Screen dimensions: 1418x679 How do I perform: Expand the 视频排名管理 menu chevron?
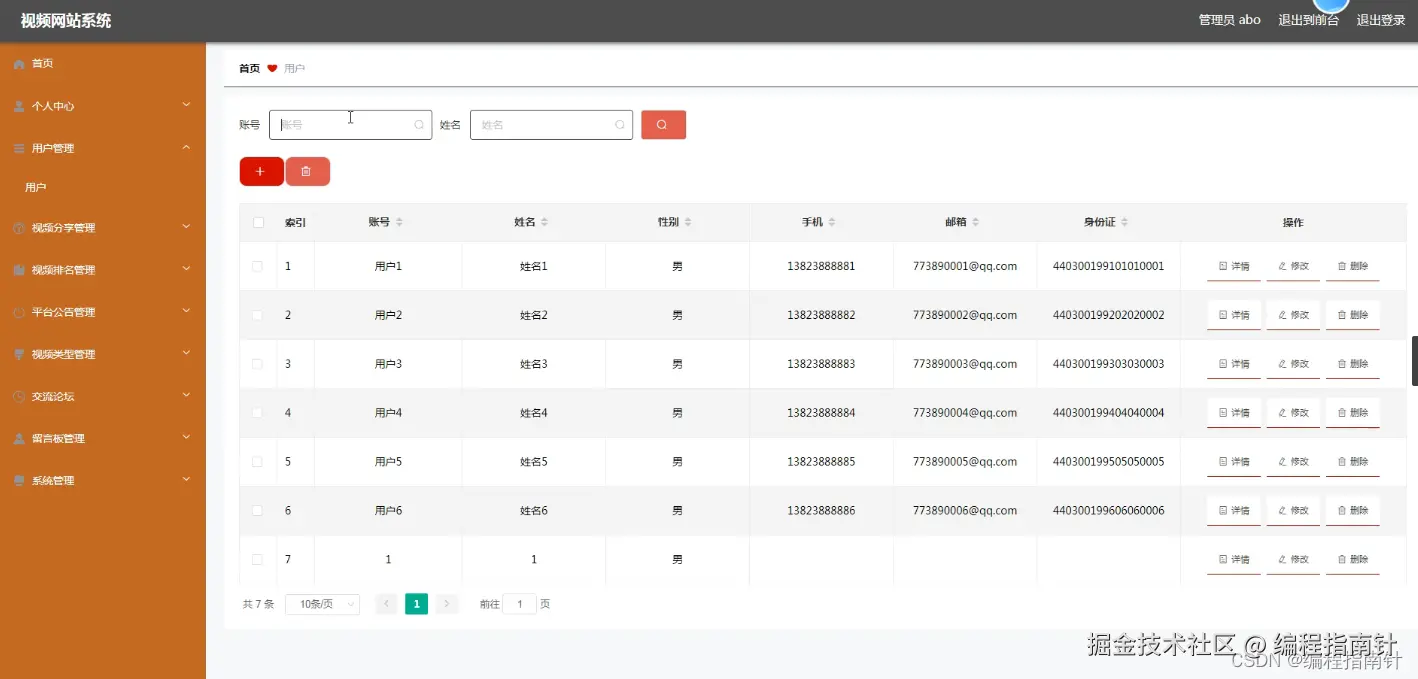[x=186, y=269]
